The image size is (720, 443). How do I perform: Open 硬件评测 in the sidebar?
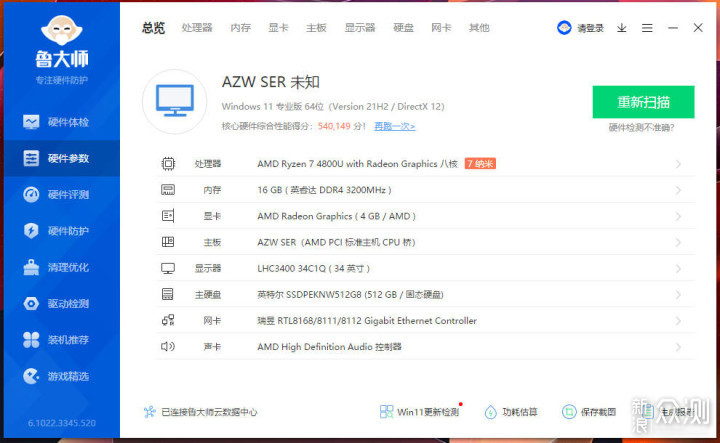click(x=62, y=195)
